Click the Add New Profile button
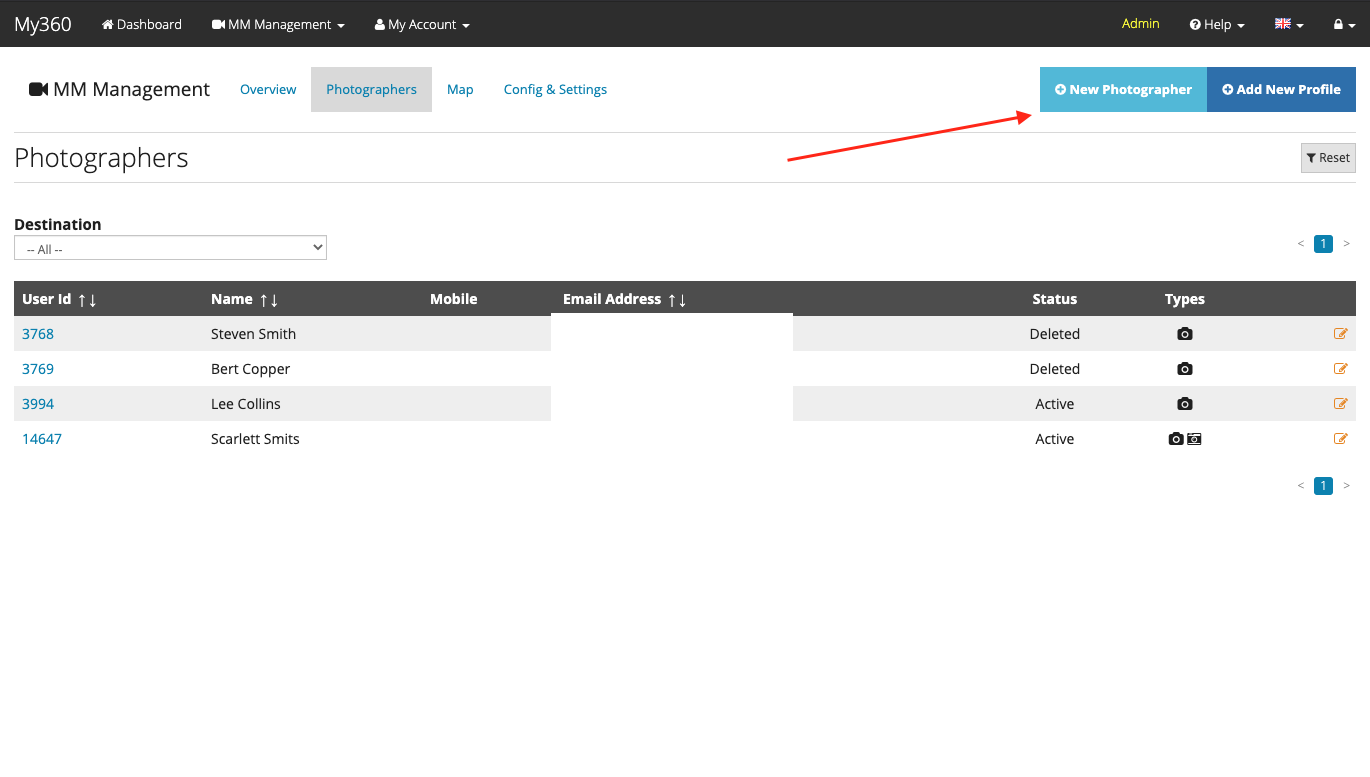The height and width of the screenshot is (777, 1370). 1281,89
